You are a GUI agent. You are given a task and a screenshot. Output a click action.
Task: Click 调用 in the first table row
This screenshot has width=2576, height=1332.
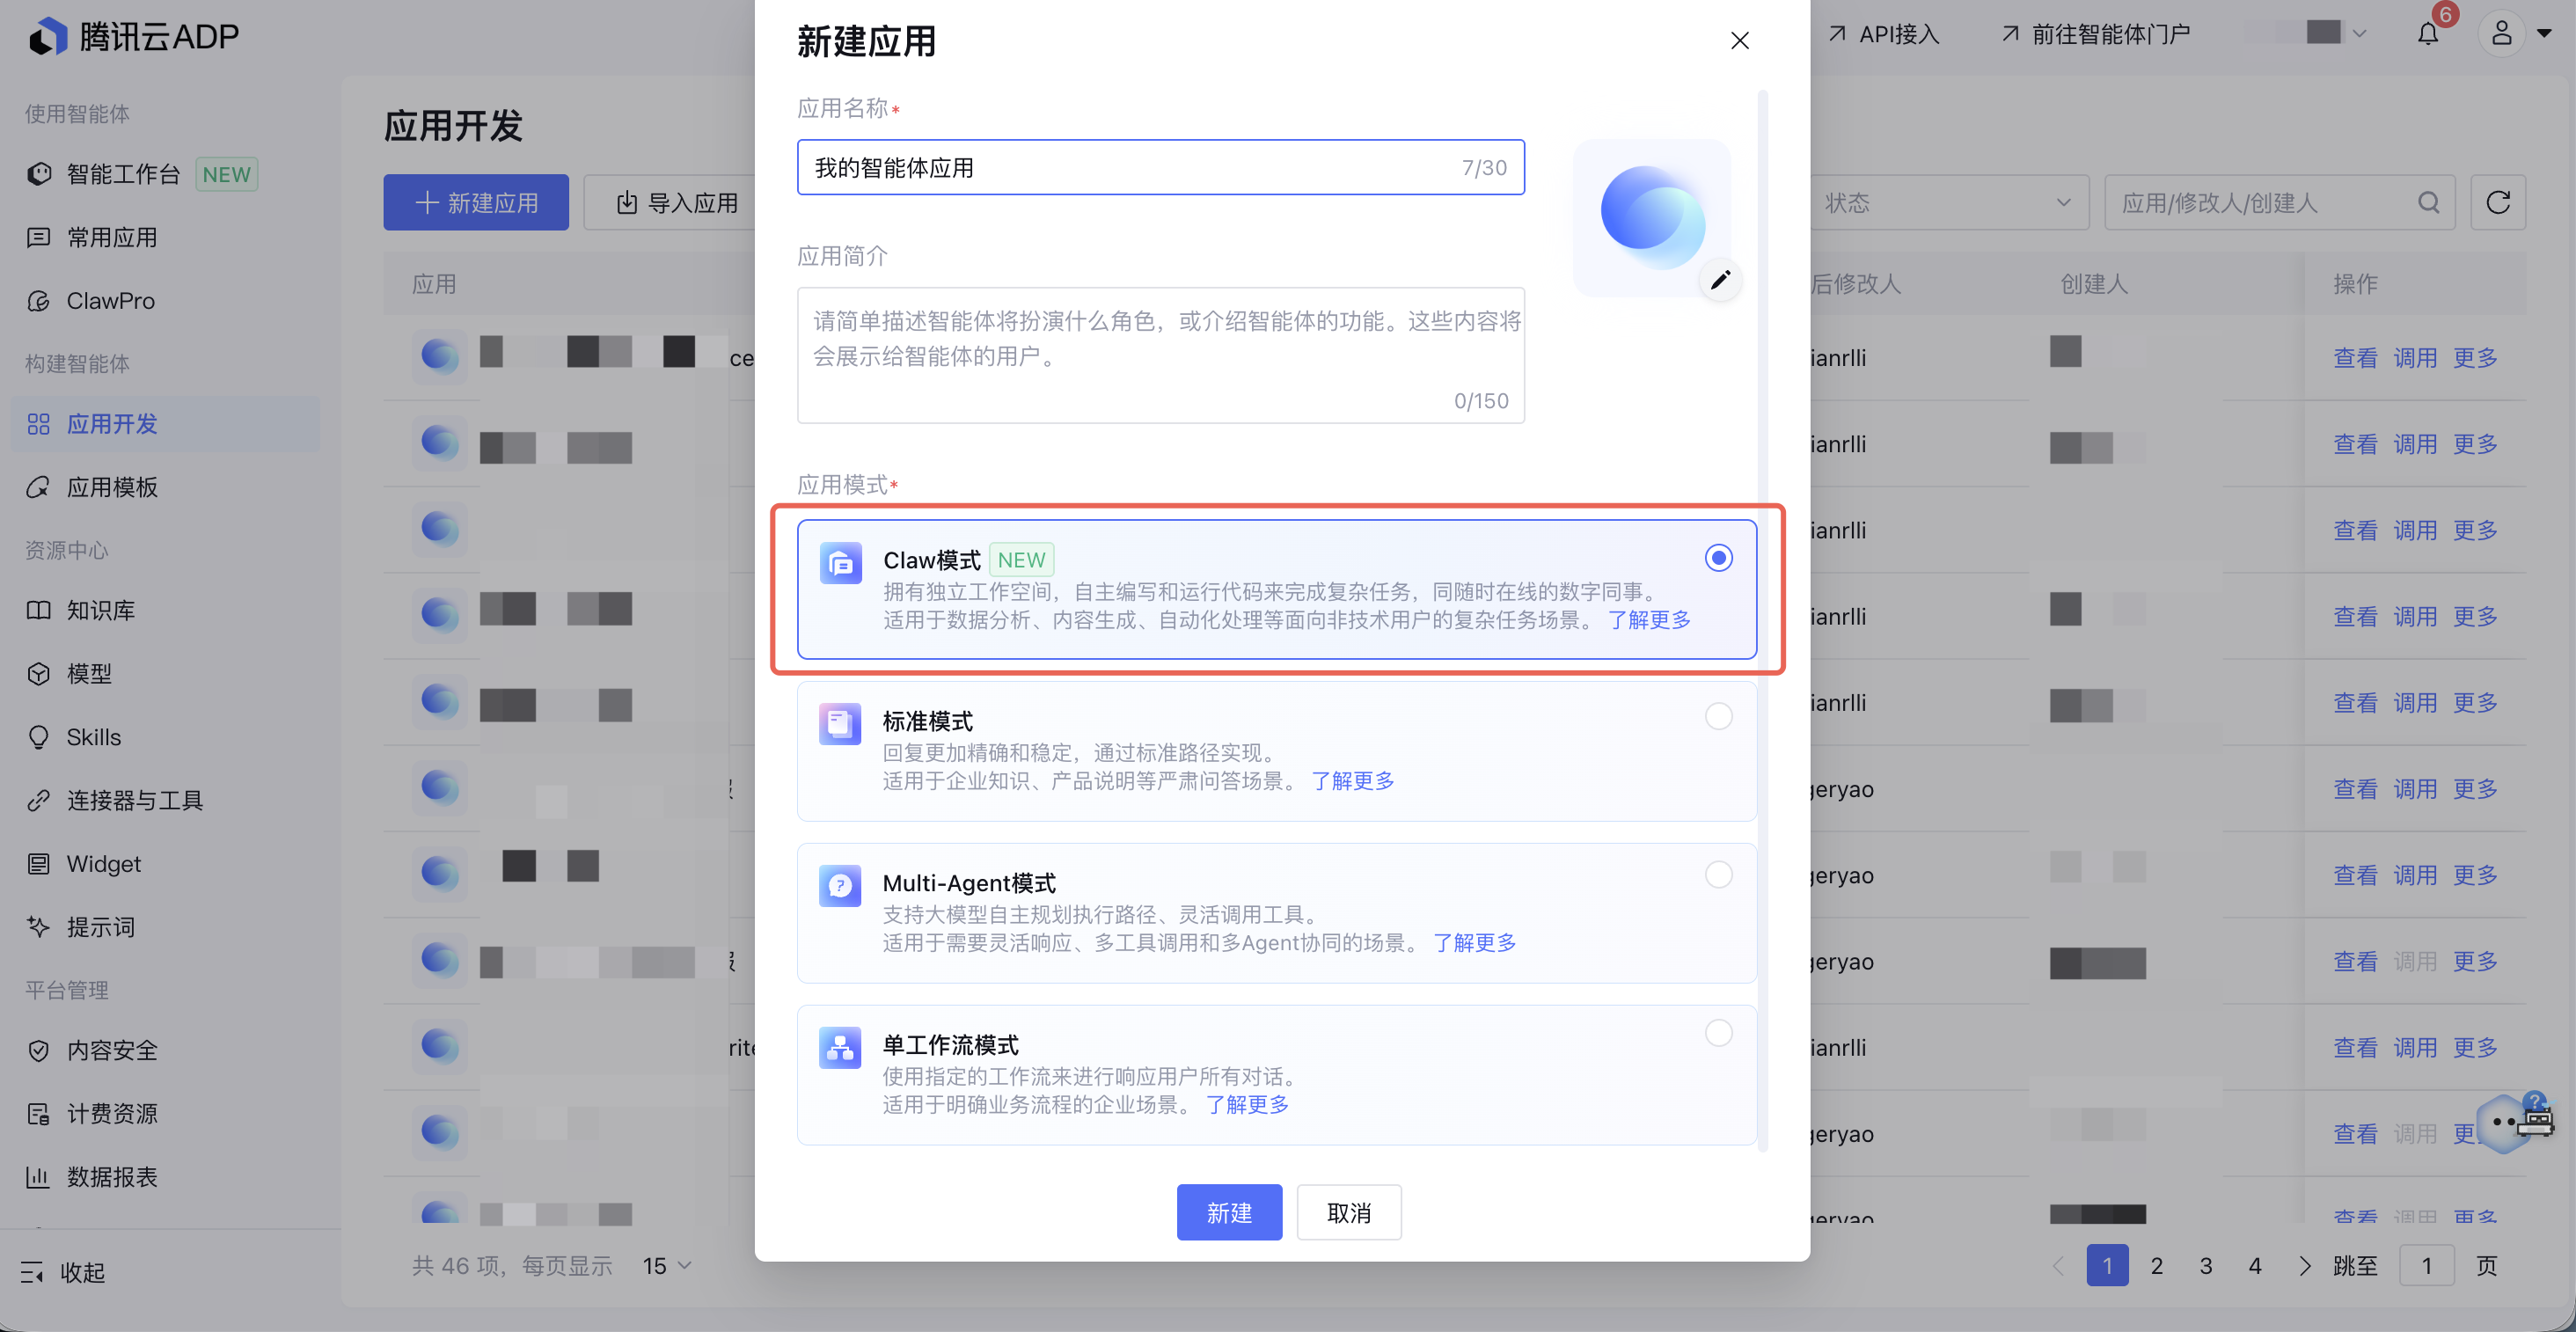(2415, 358)
